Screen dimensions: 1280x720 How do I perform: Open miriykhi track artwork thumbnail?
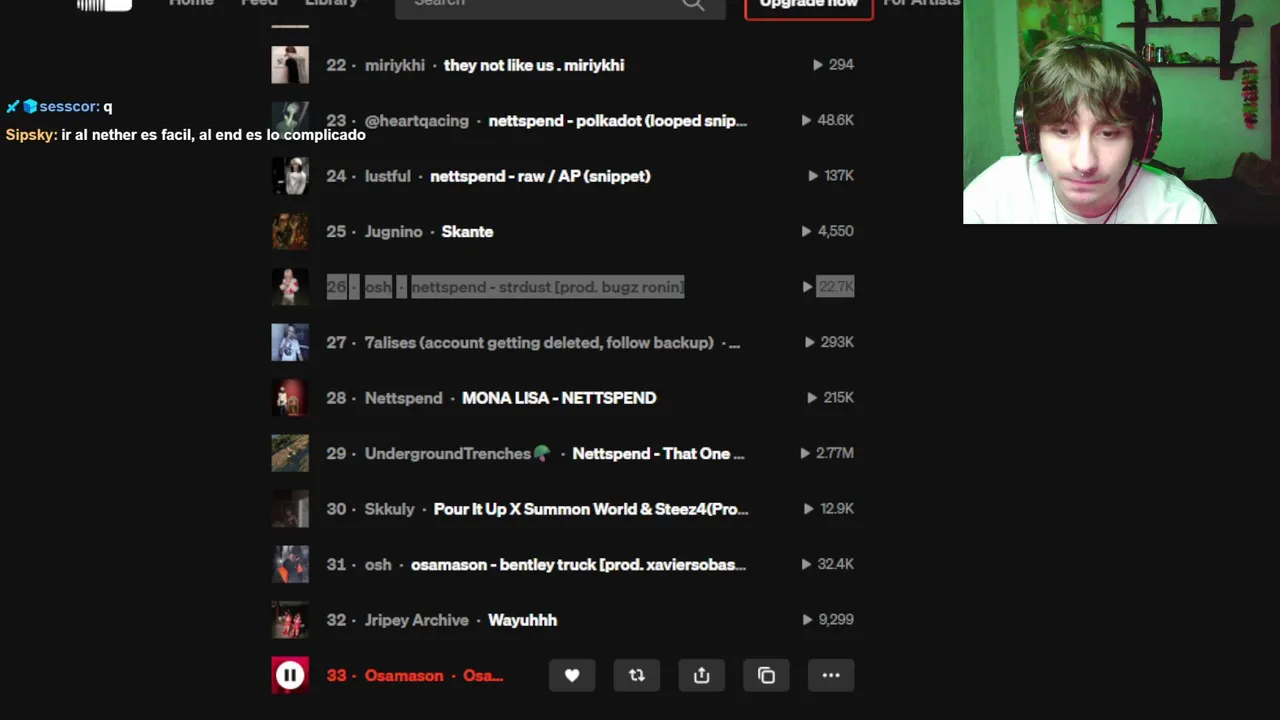click(x=290, y=65)
